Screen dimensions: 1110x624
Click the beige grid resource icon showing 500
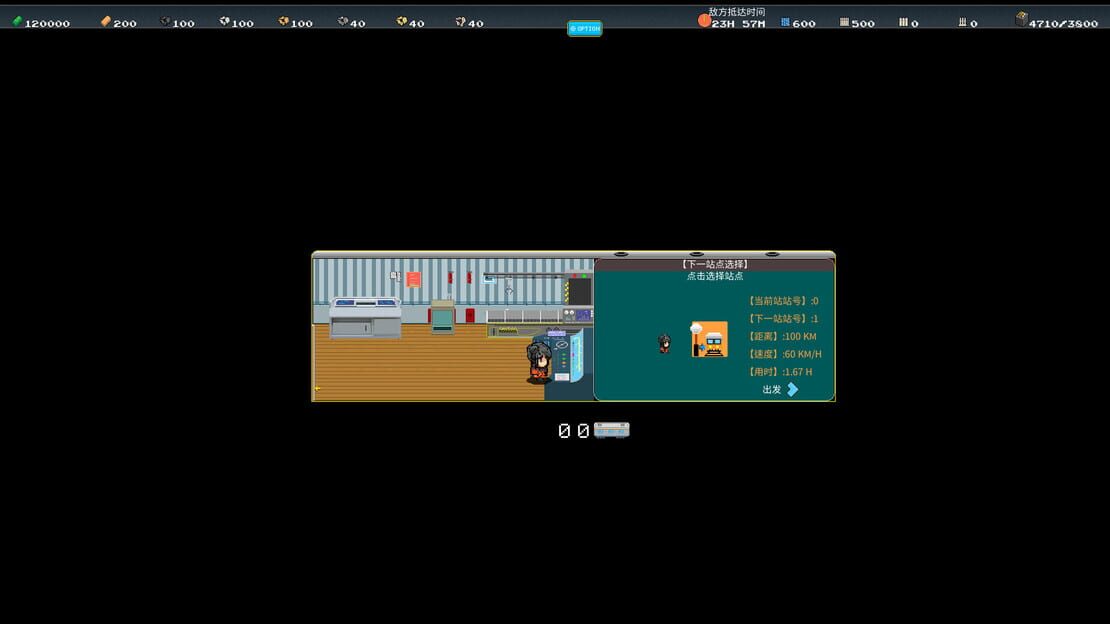[844, 23]
